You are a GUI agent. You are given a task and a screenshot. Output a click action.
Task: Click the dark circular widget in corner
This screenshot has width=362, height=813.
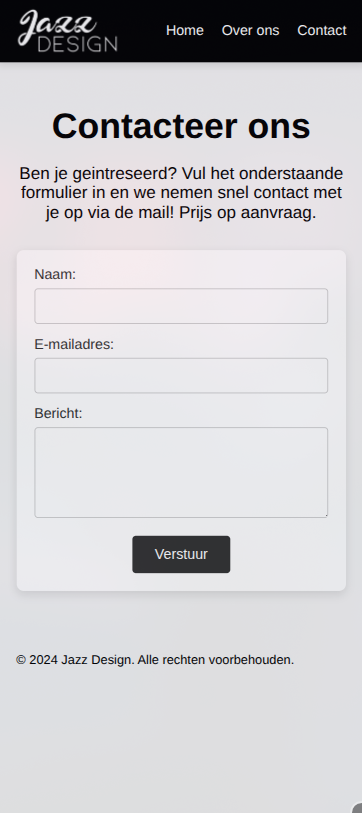(x=357, y=808)
